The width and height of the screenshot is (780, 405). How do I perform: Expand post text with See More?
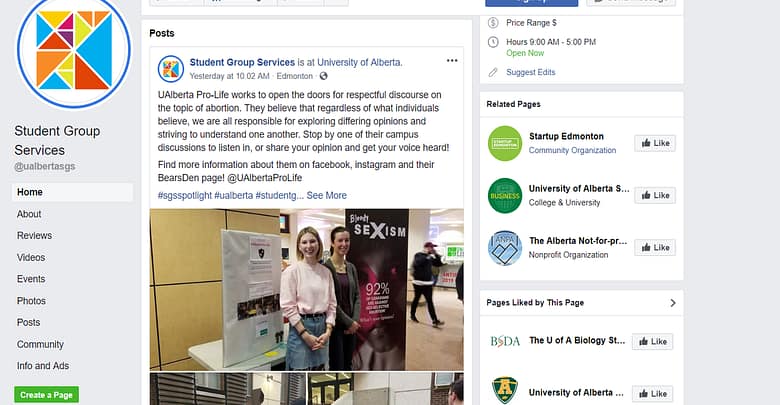(326, 196)
